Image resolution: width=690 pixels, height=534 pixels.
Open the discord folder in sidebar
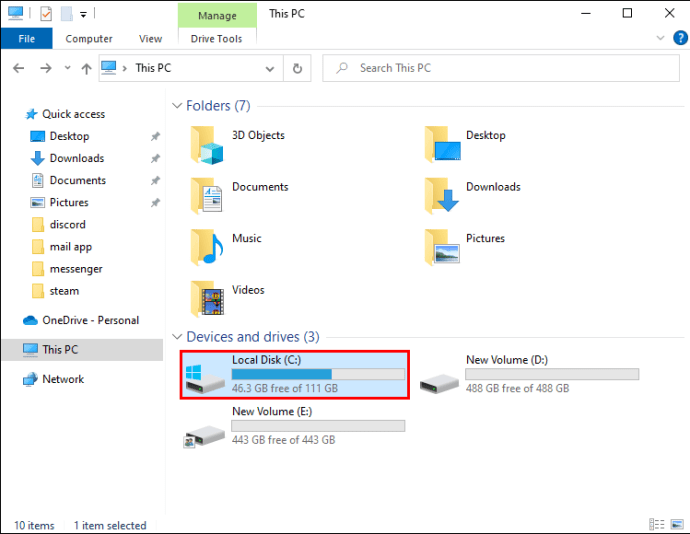click(67, 225)
